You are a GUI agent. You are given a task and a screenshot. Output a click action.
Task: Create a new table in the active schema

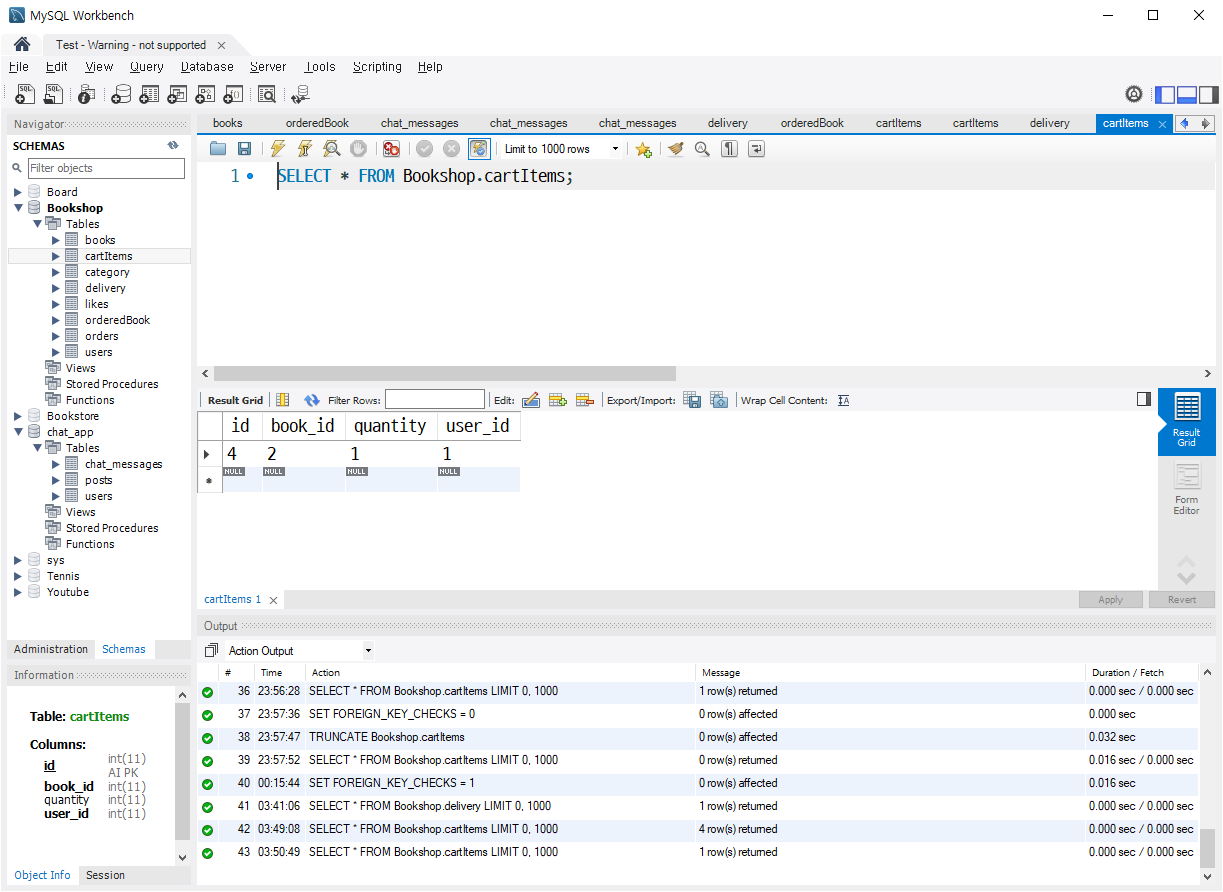pos(149,94)
